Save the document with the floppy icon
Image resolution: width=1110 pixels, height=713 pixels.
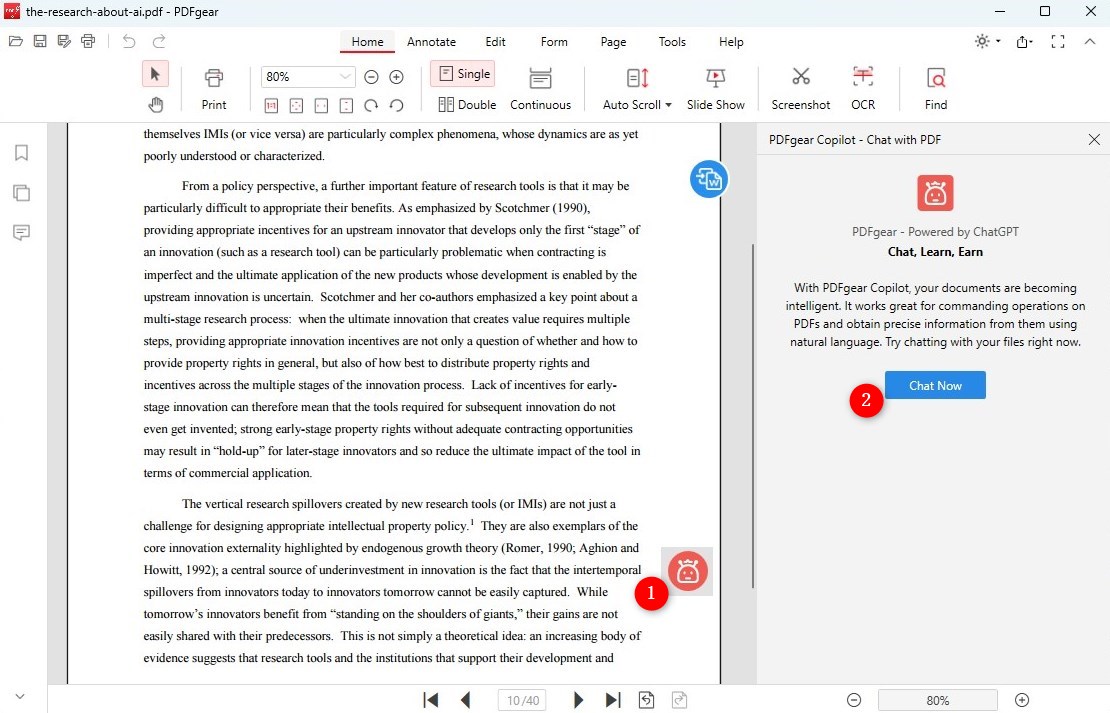point(40,41)
